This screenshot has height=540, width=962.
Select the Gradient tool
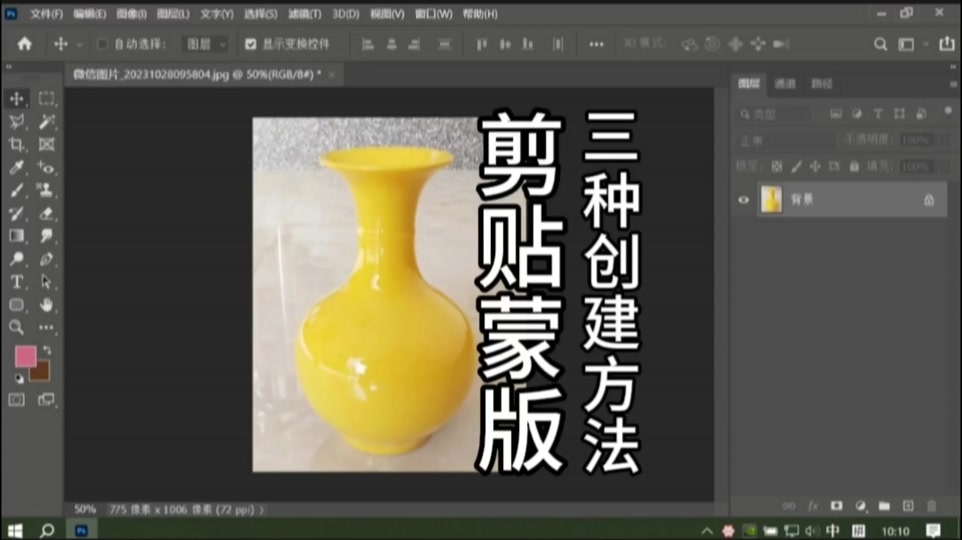coord(17,236)
